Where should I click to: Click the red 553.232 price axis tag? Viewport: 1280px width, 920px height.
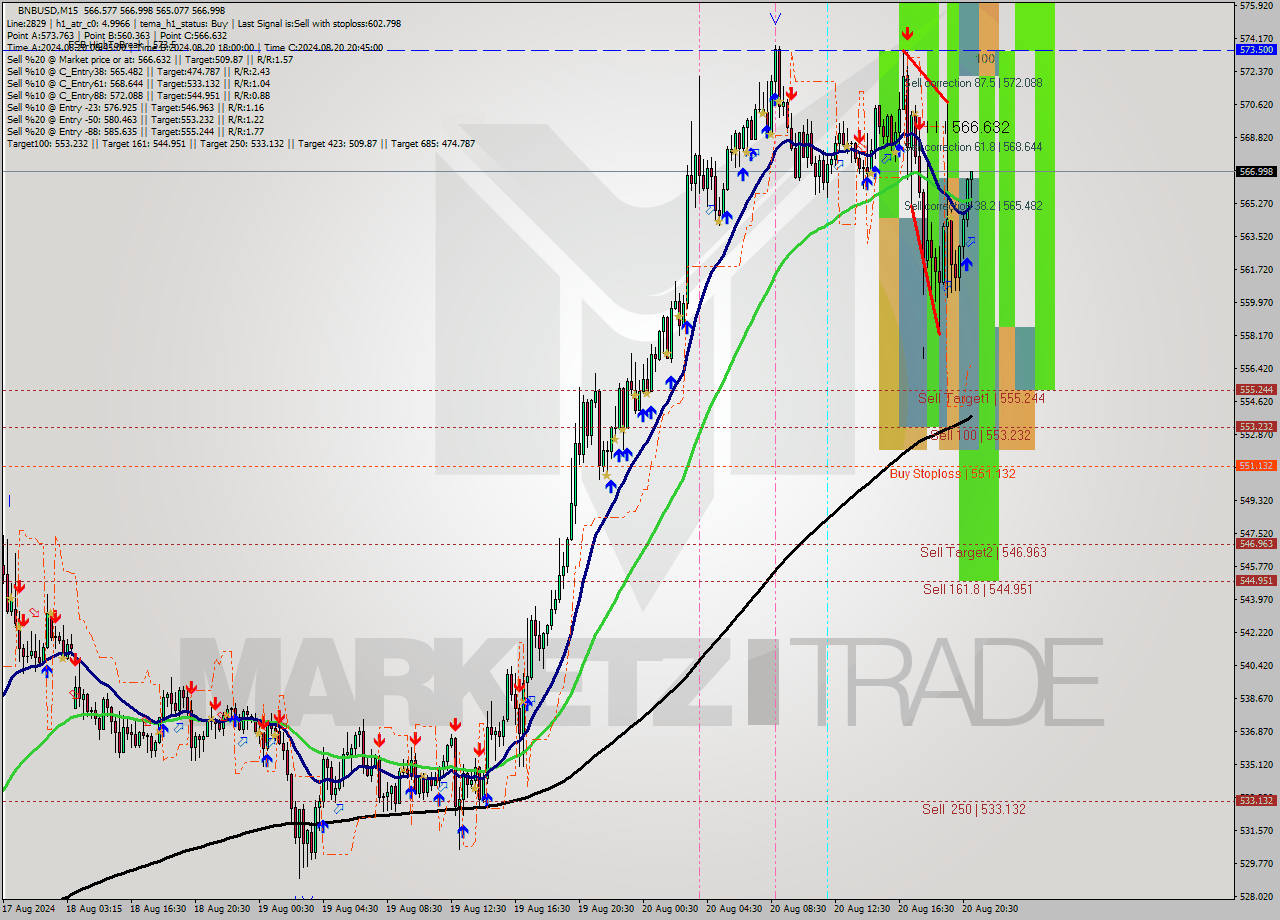(1256, 427)
